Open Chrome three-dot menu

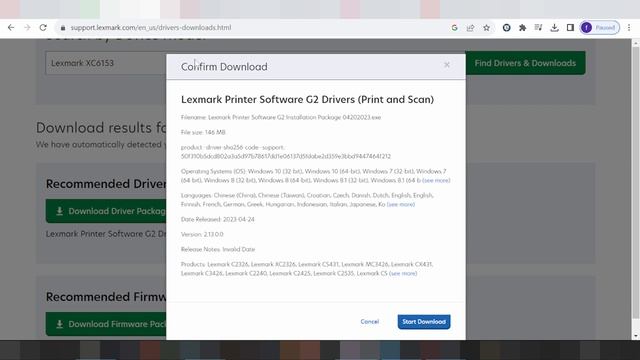click(629, 28)
